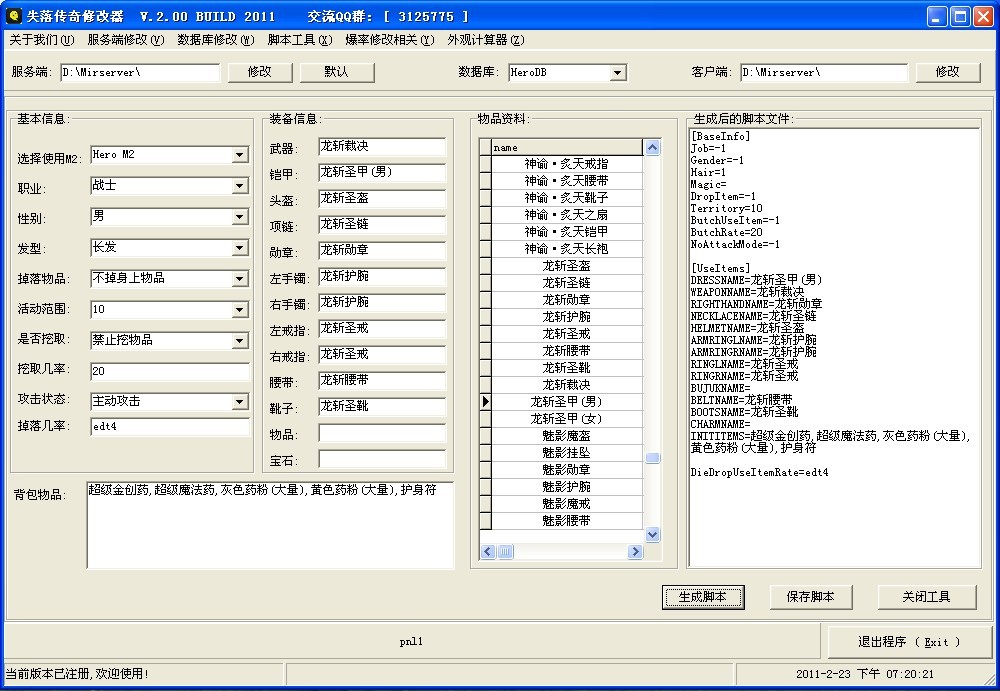Click the 生成脚本 button

point(702,597)
